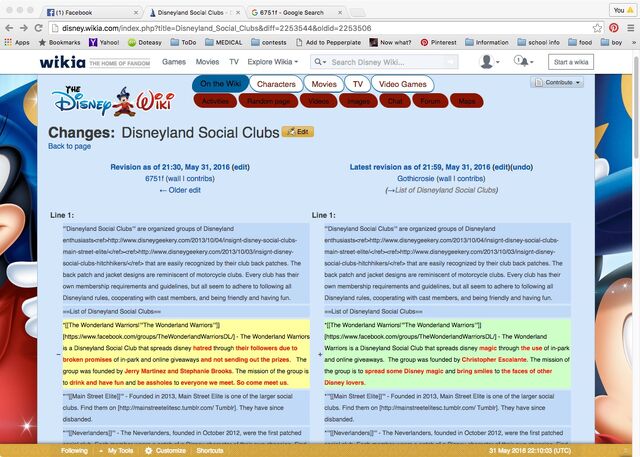Open the contests bookmark folder
Viewport: 640px width, 457px height.
[x=269, y=42]
